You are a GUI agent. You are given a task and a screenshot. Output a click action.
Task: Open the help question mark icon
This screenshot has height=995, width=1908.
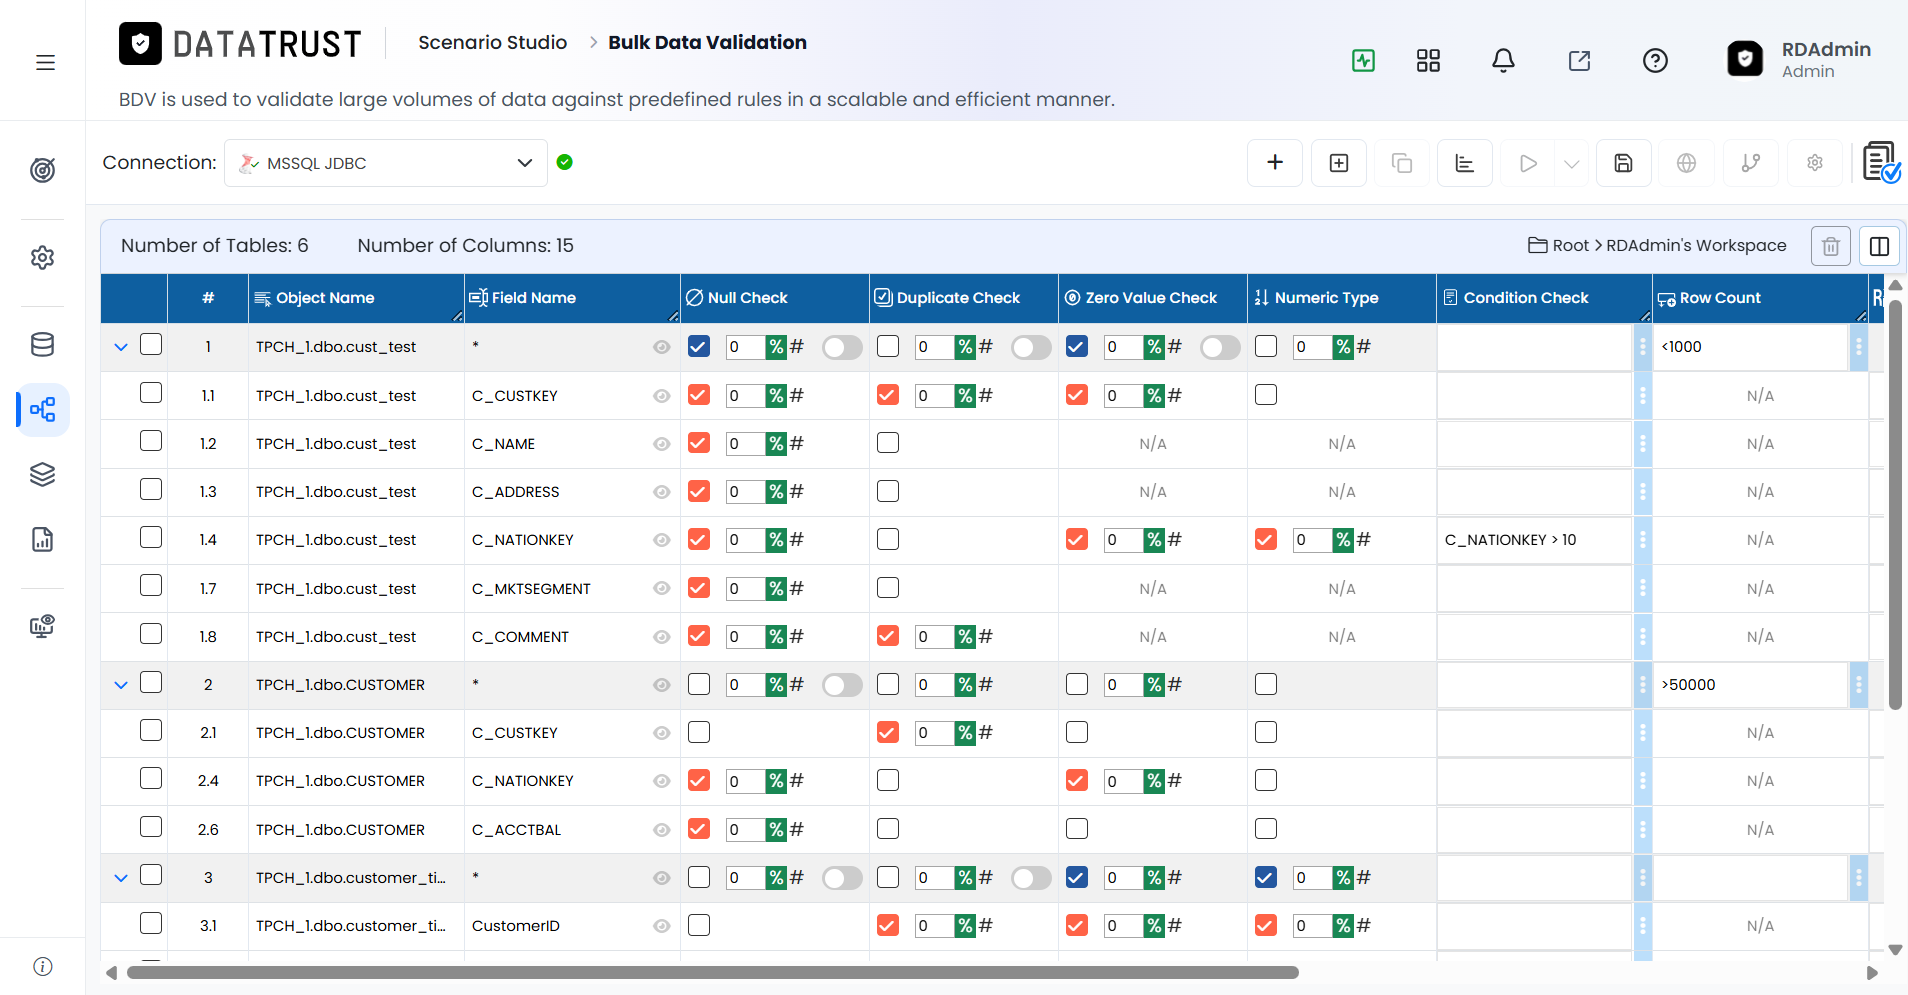pos(1655,61)
